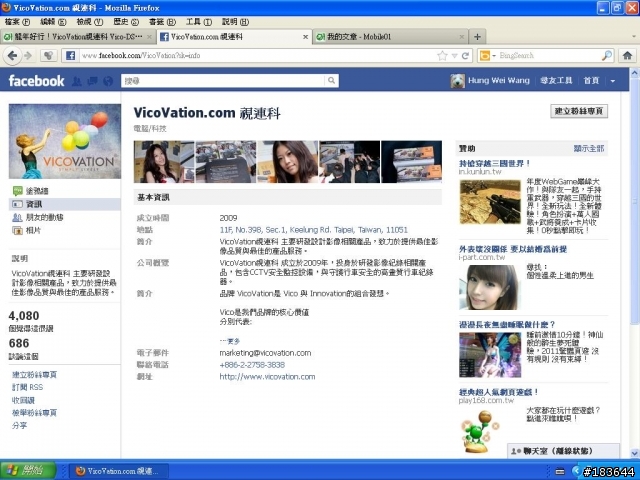Open ad titled 外表要沒關係 要以結婚為前提
This screenshot has width=640, height=480.
[513, 249]
